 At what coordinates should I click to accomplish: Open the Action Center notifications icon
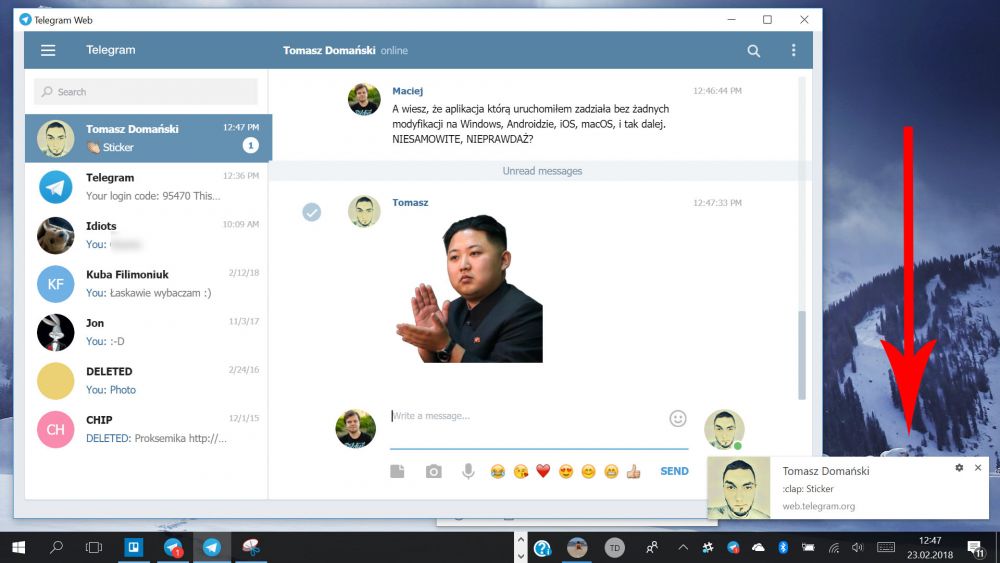pos(976,547)
